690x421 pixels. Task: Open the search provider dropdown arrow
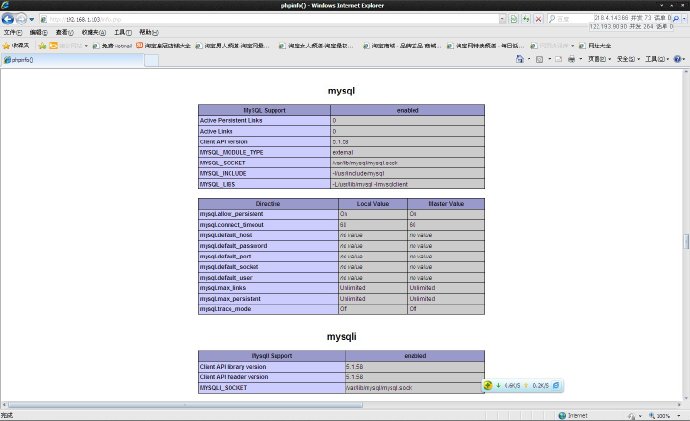pos(684,19)
